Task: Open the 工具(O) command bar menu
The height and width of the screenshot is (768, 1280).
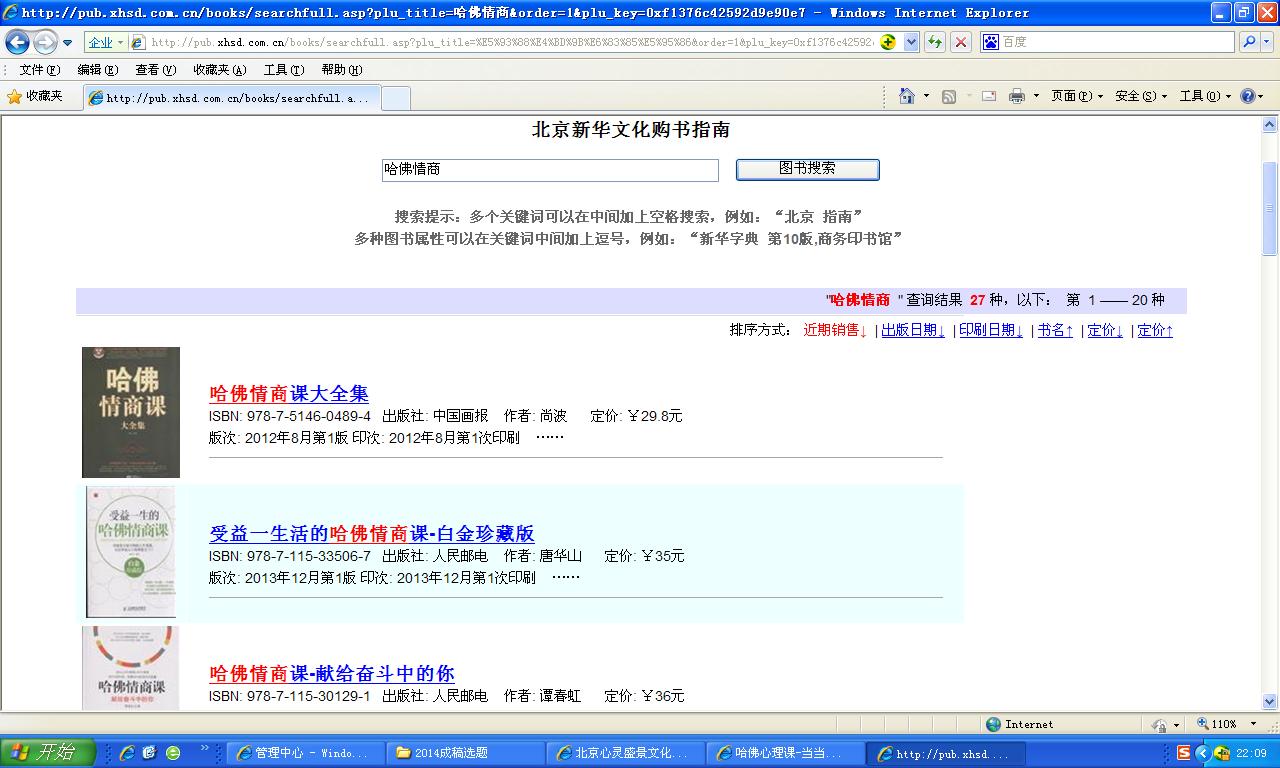Action: tap(1205, 96)
